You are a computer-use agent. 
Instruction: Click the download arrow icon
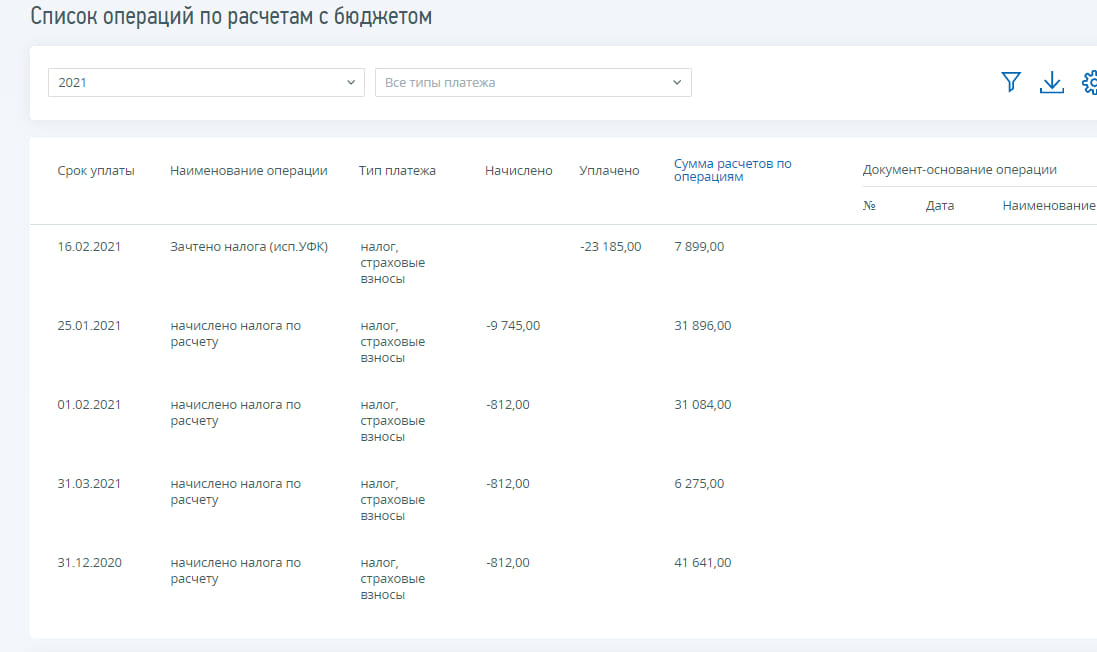coord(1051,82)
